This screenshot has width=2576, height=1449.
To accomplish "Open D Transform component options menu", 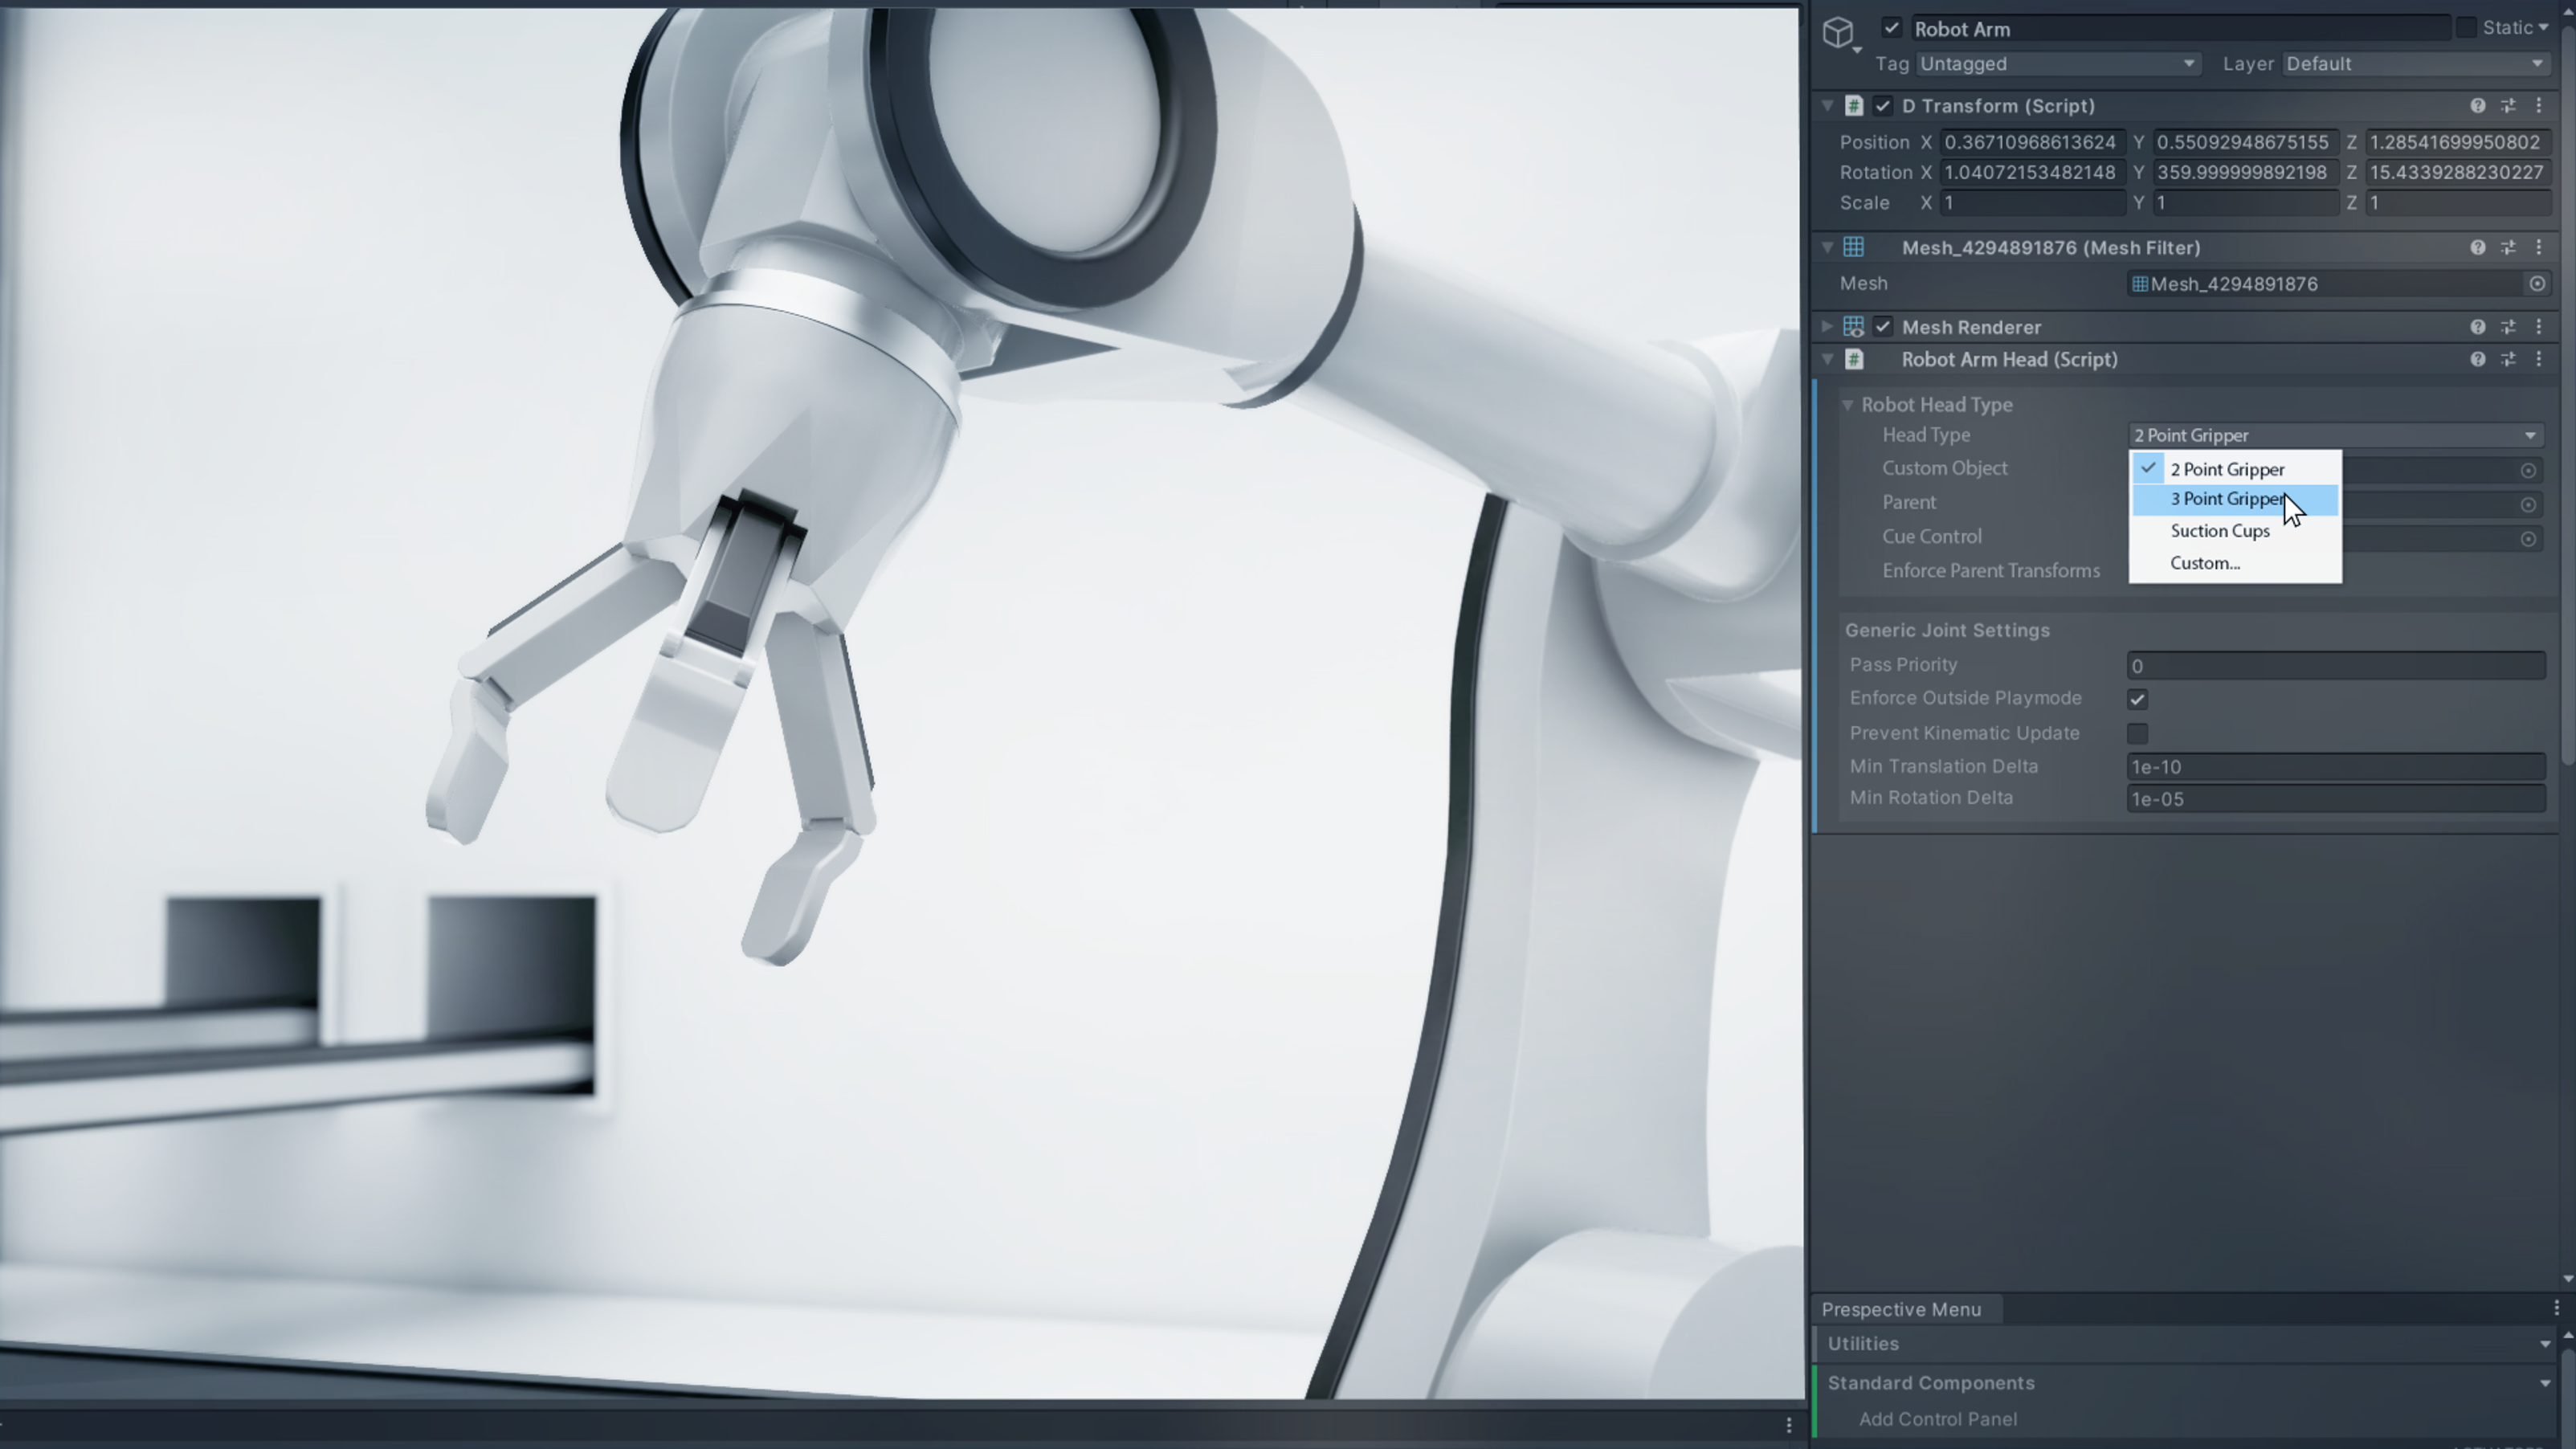I will coord(2539,106).
